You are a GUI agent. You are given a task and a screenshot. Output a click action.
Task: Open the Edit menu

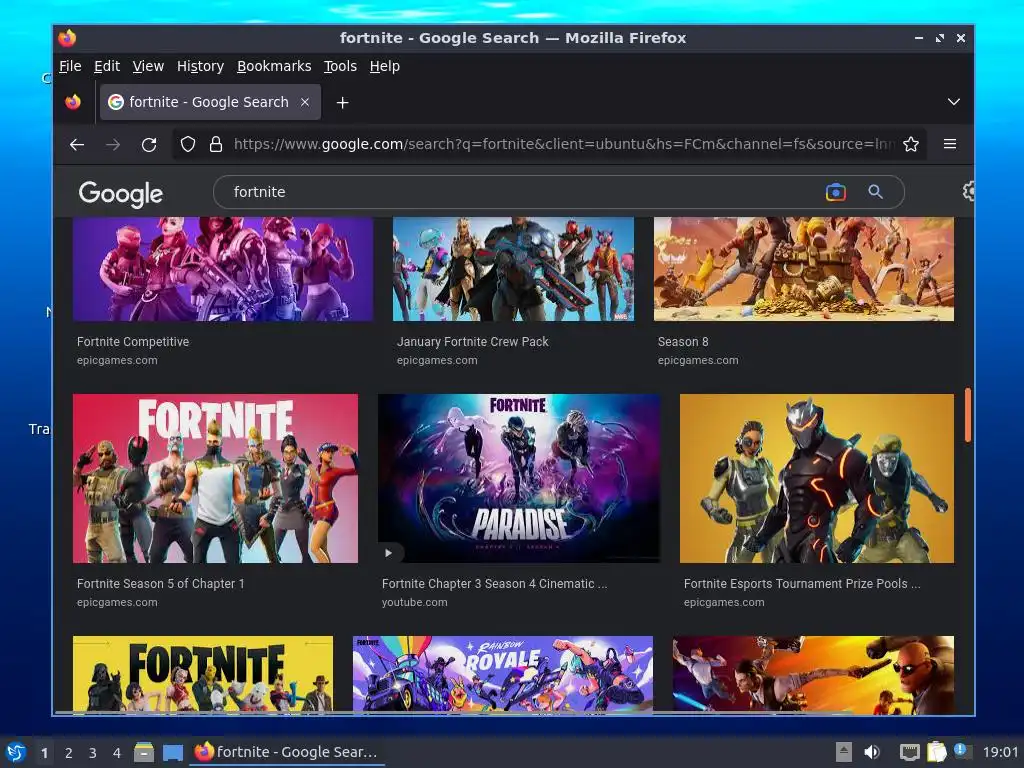pyautogui.click(x=107, y=66)
